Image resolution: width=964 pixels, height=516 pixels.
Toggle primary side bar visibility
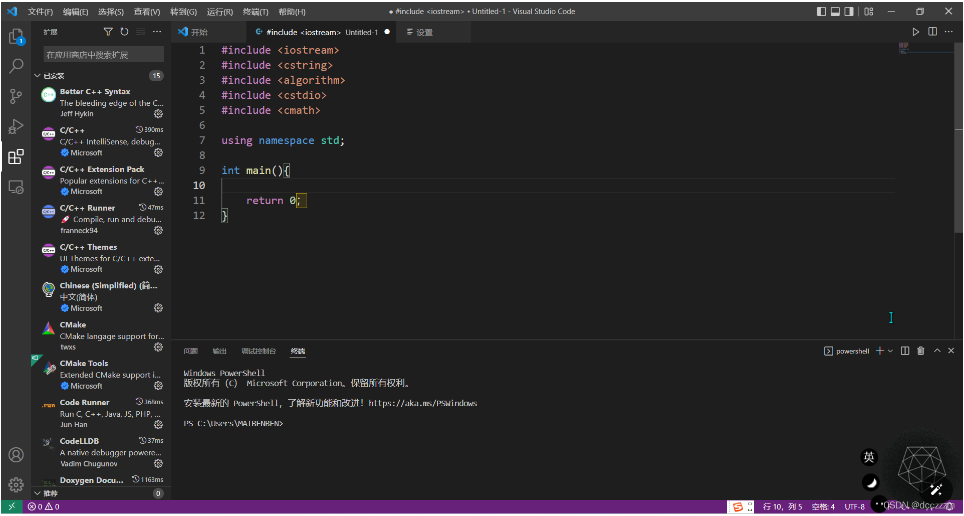pos(821,12)
